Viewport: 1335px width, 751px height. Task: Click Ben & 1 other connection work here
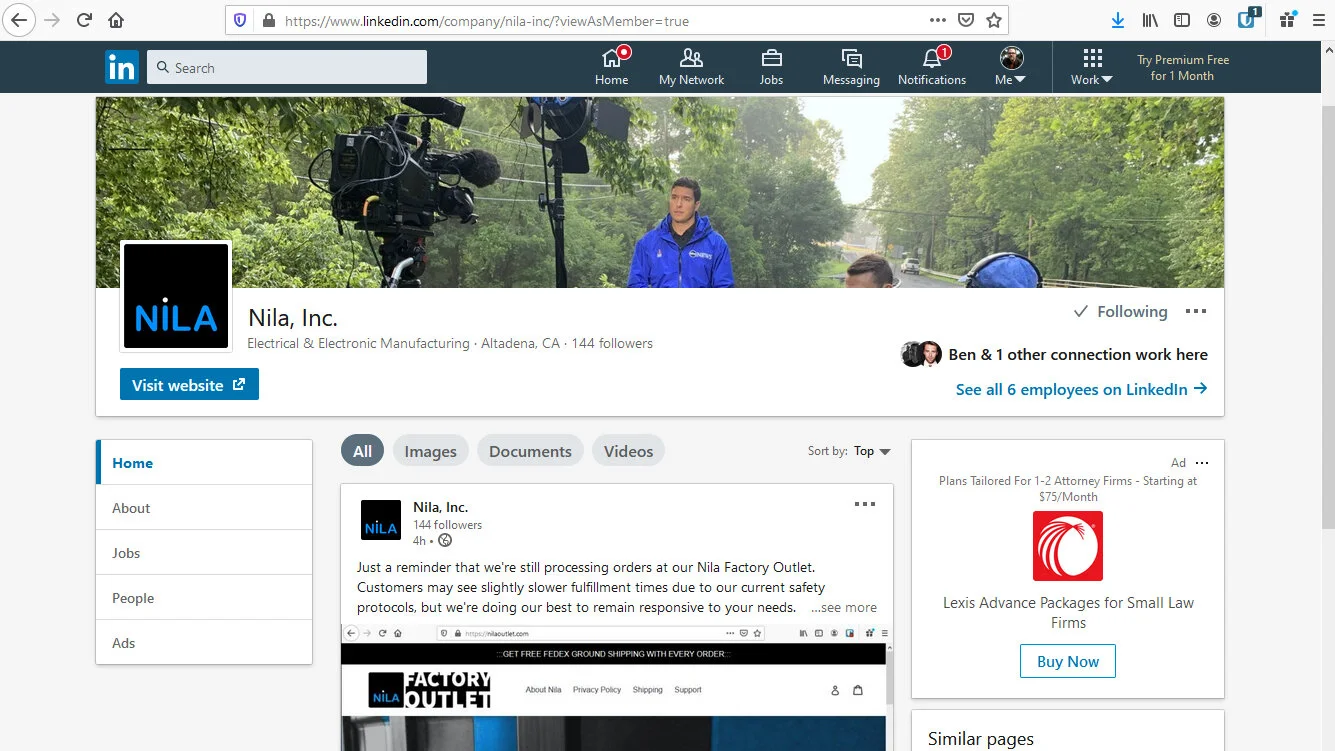coord(1078,354)
